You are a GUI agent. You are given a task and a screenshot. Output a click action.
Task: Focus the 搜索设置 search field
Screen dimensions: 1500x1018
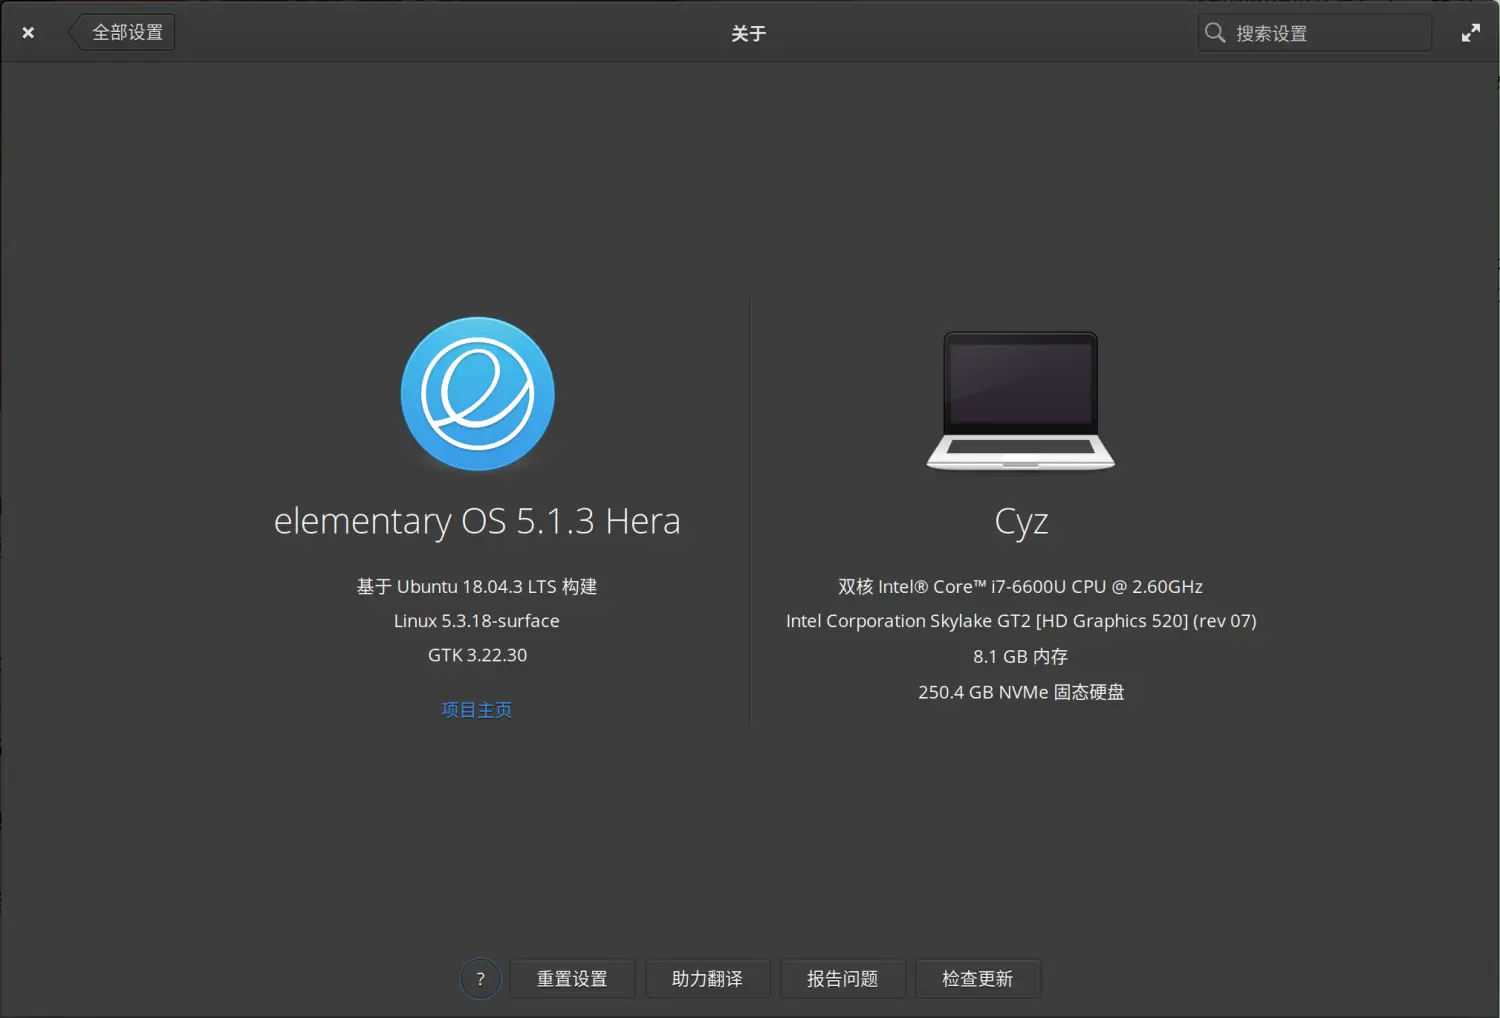coord(1314,33)
